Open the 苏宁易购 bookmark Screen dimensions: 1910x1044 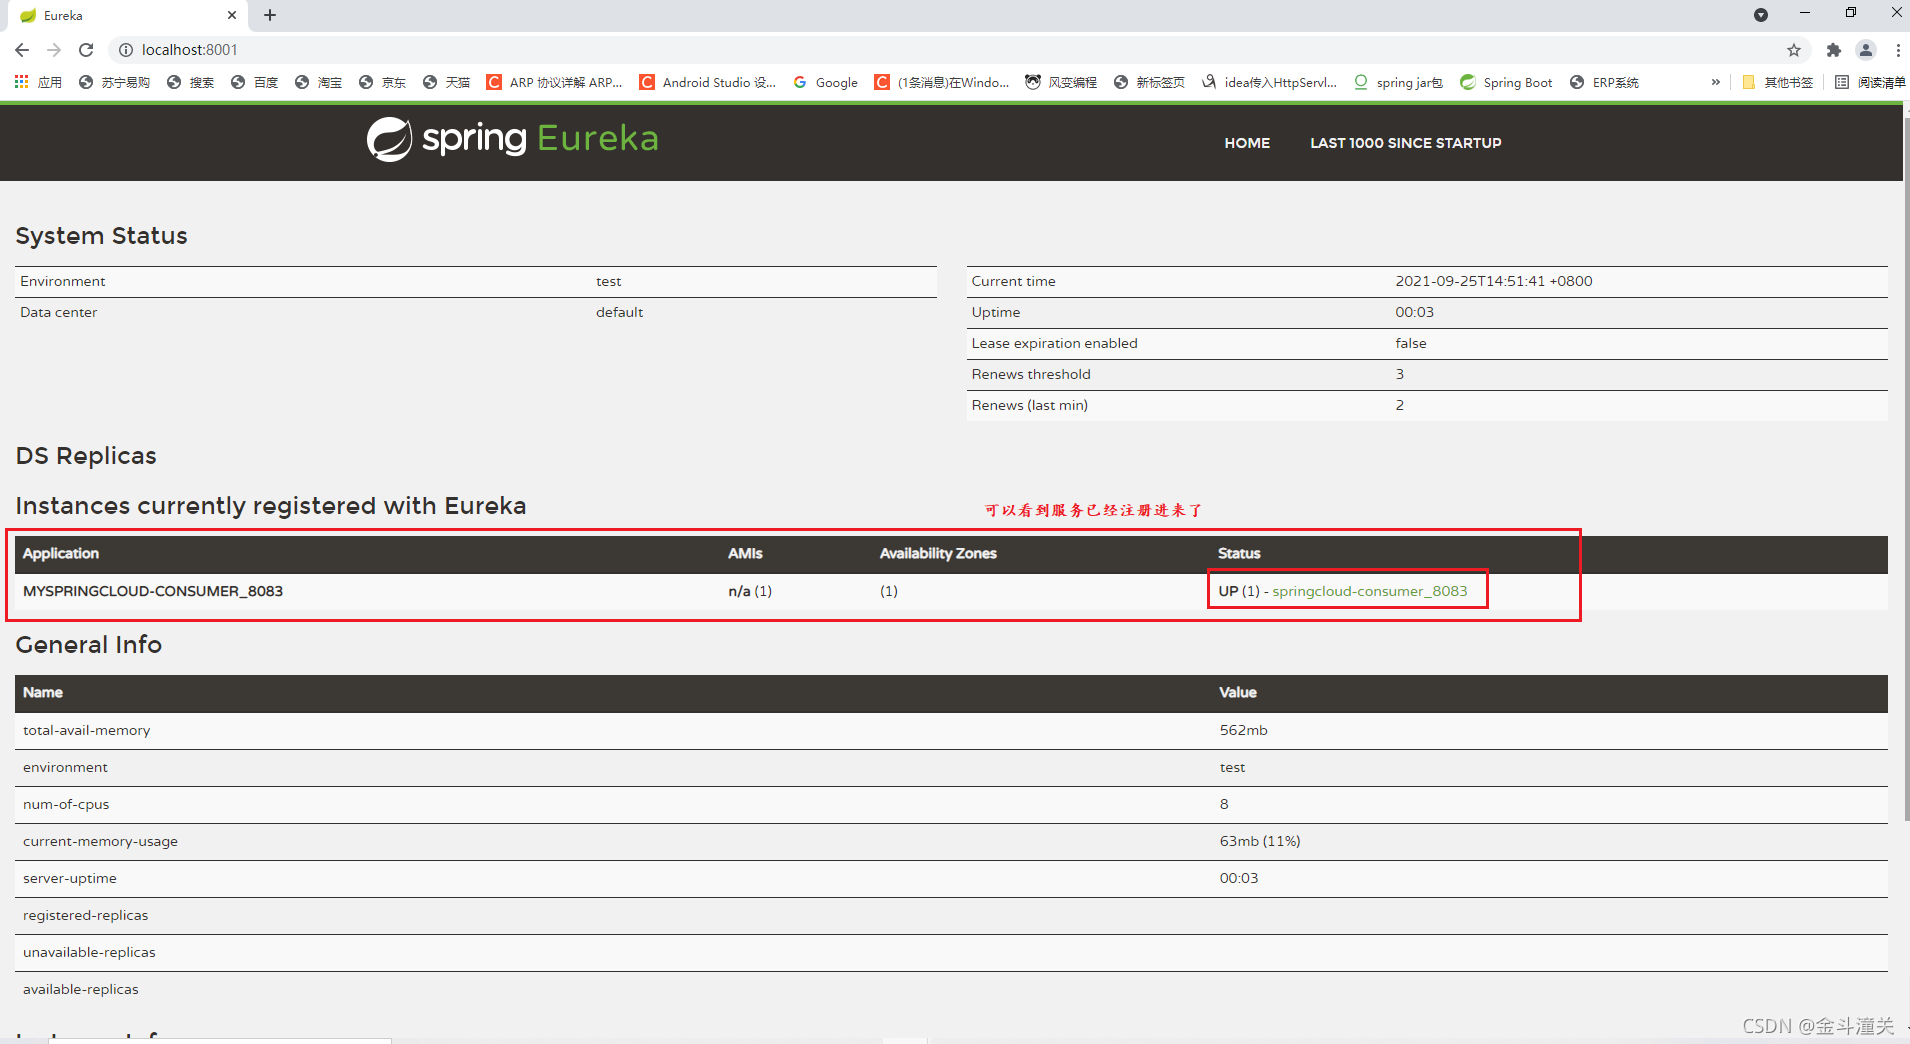[x=114, y=82]
